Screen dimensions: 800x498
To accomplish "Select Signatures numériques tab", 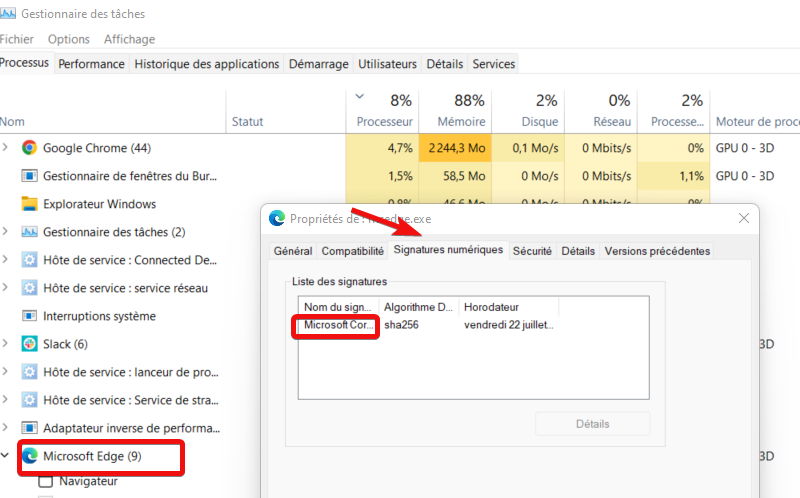I will click(448, 250).
